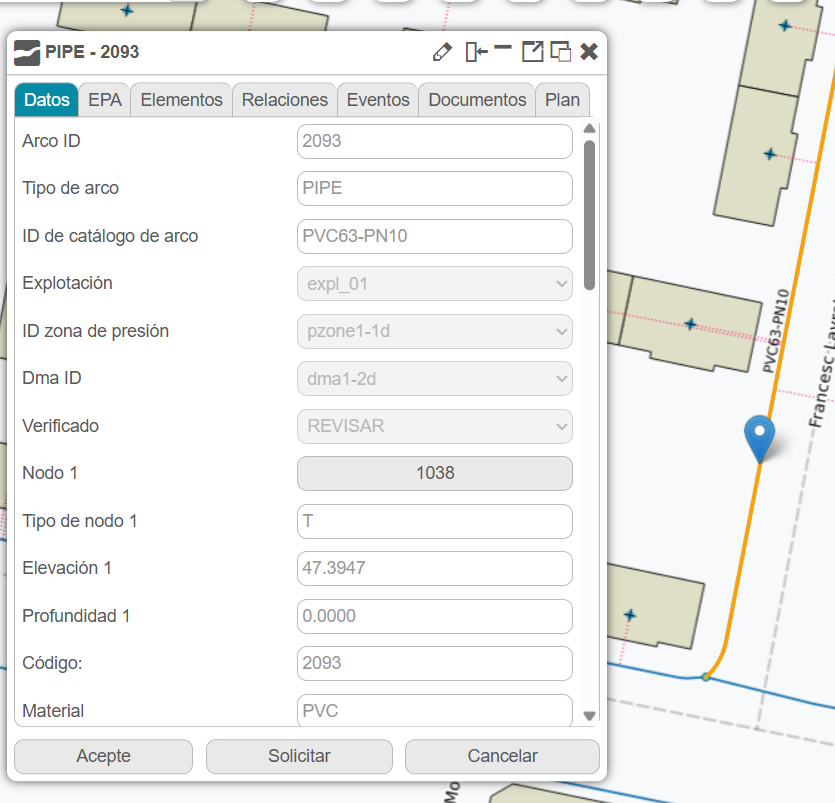The image size is (835, 803).
Task: Expand the Explotación dropdown
Action: 434,284
